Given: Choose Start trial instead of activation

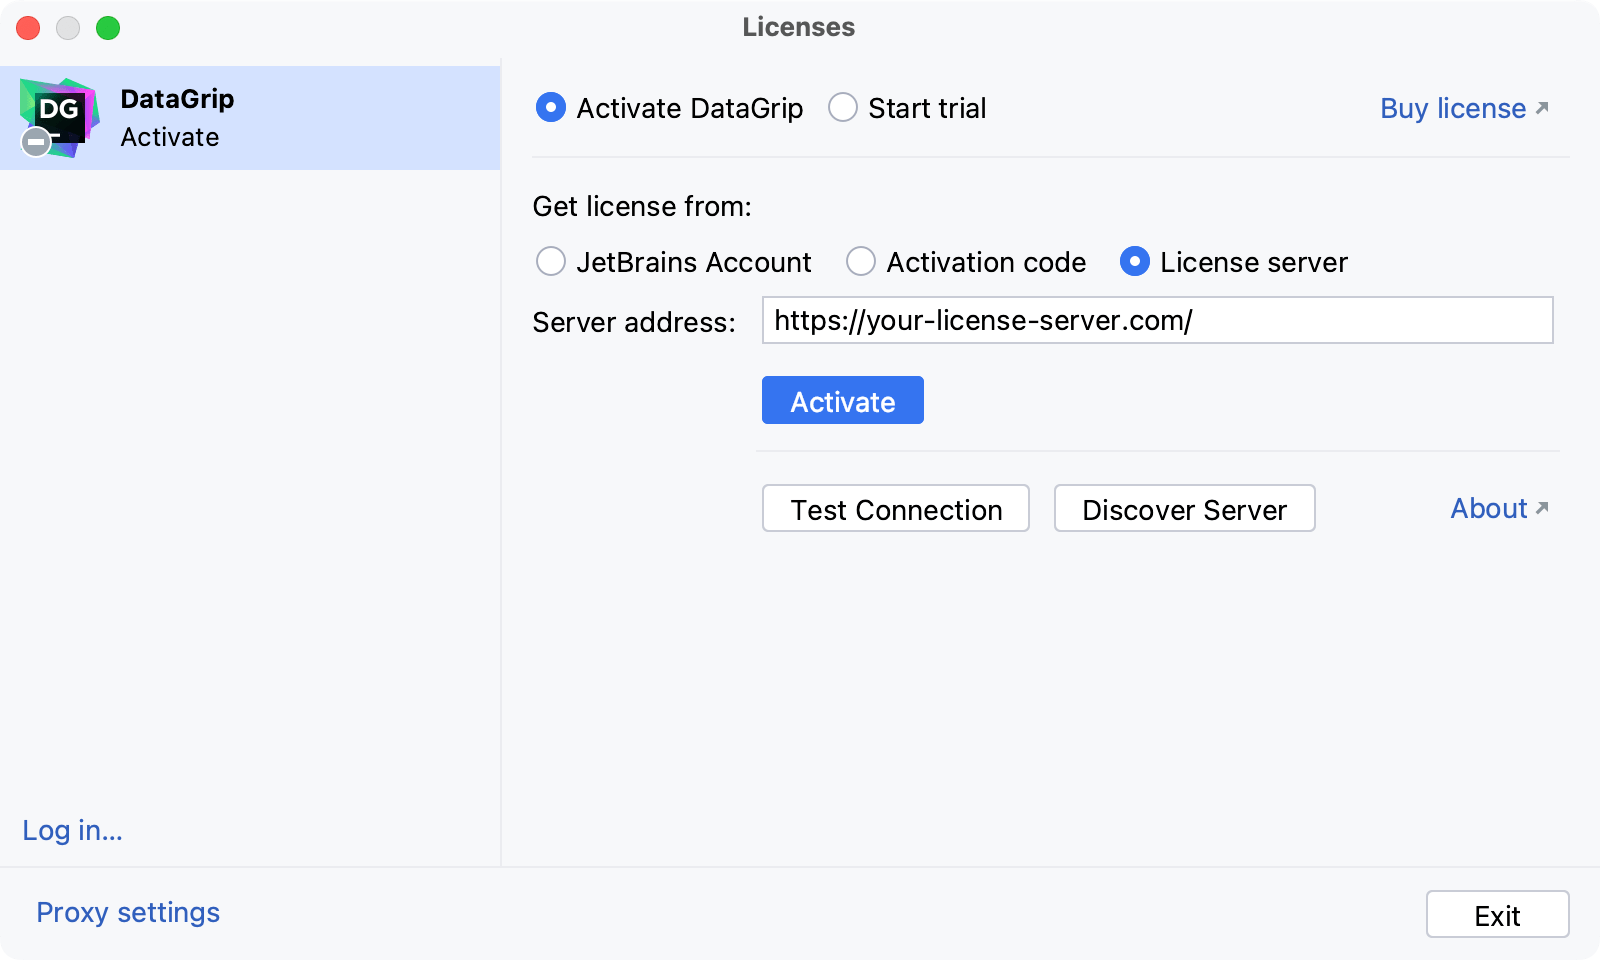Looking at the screenshot, I should (x=843, y=107).
